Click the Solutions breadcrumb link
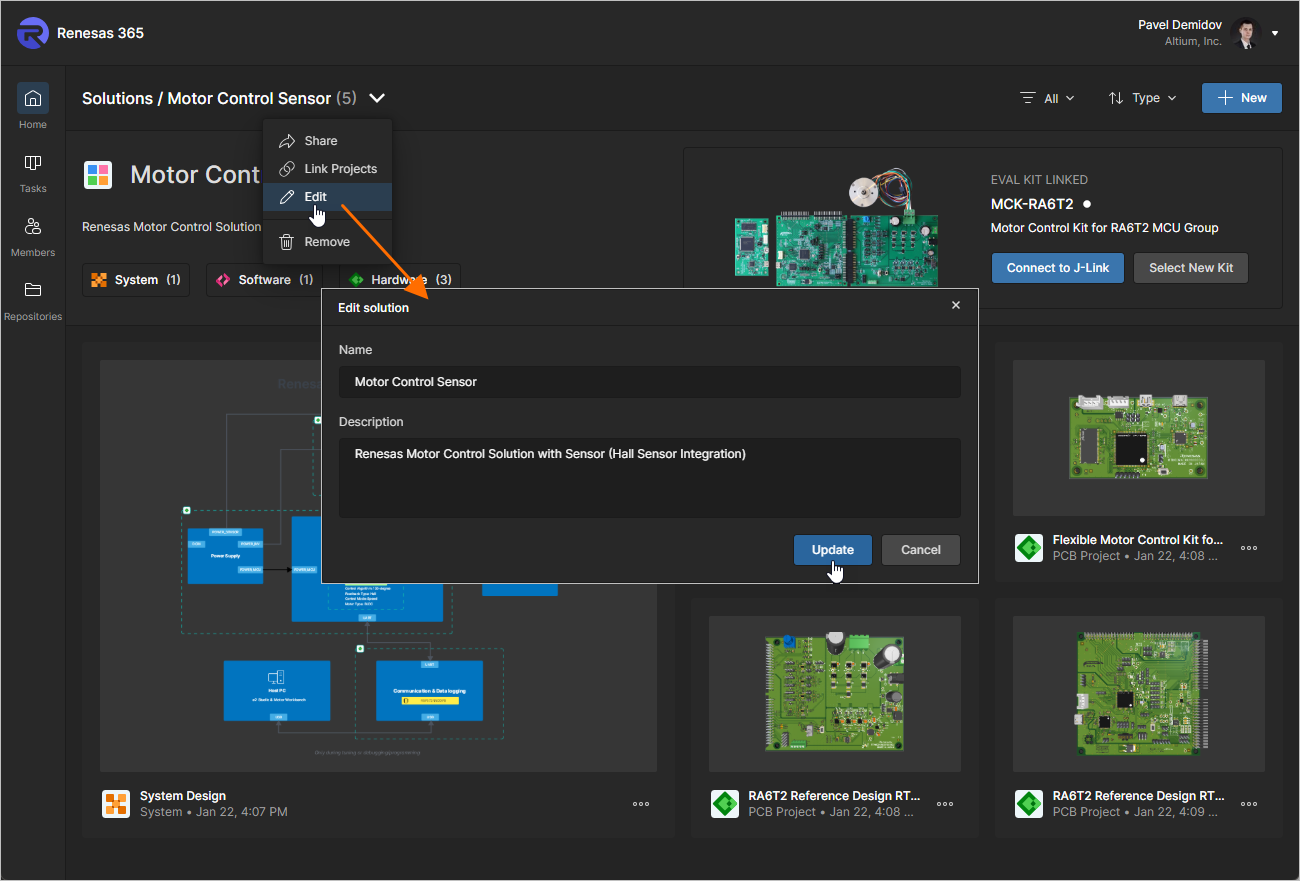 (117, 98)
